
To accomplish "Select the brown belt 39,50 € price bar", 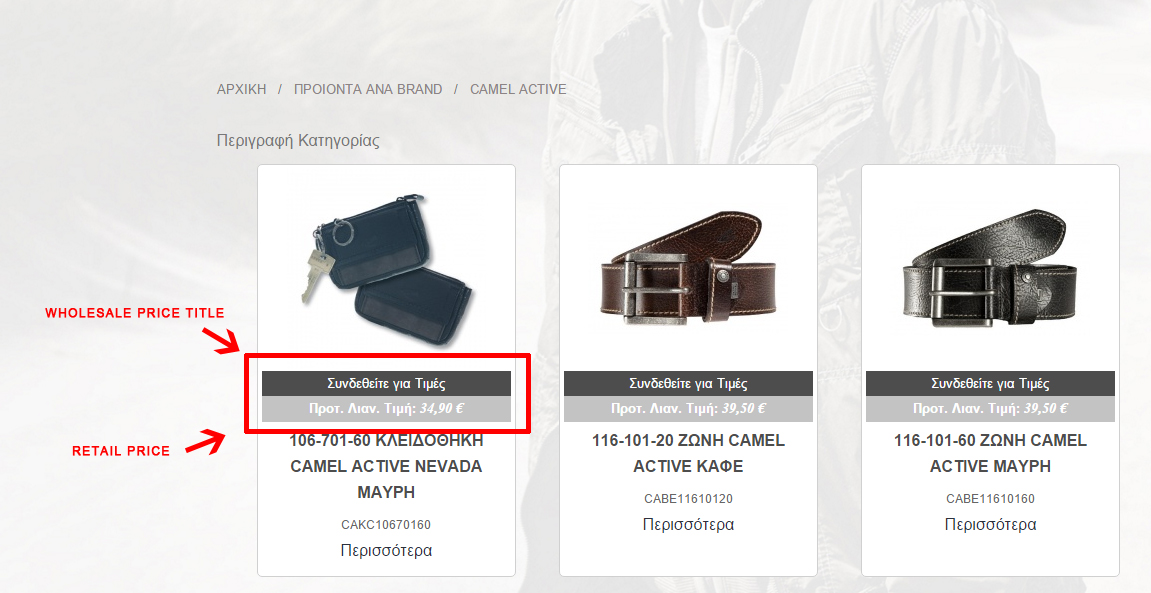I will (x=689, y=409).
